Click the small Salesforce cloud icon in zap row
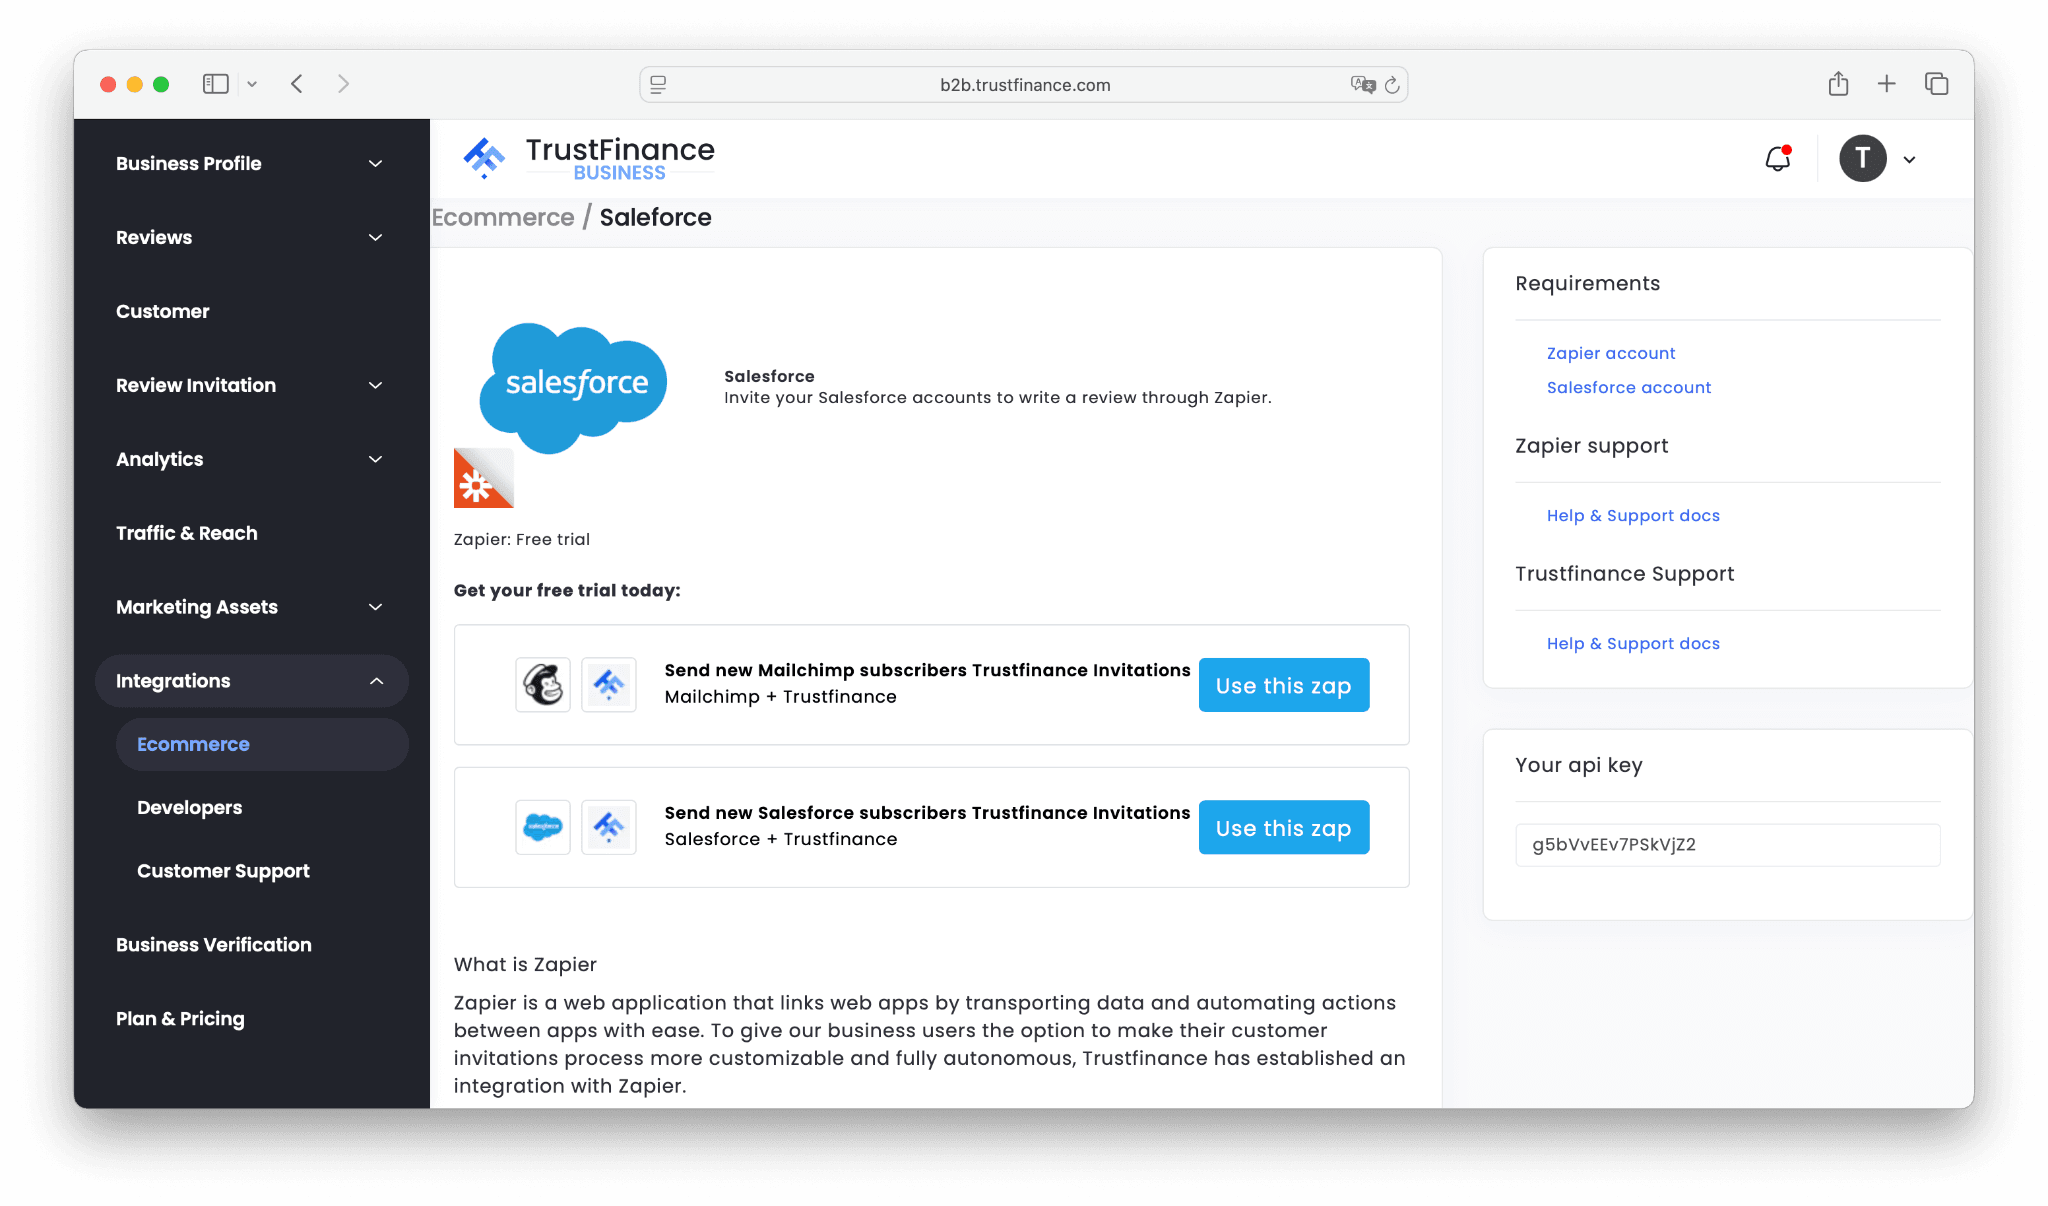This screenshot has width=2048, height=1206. 543,827
